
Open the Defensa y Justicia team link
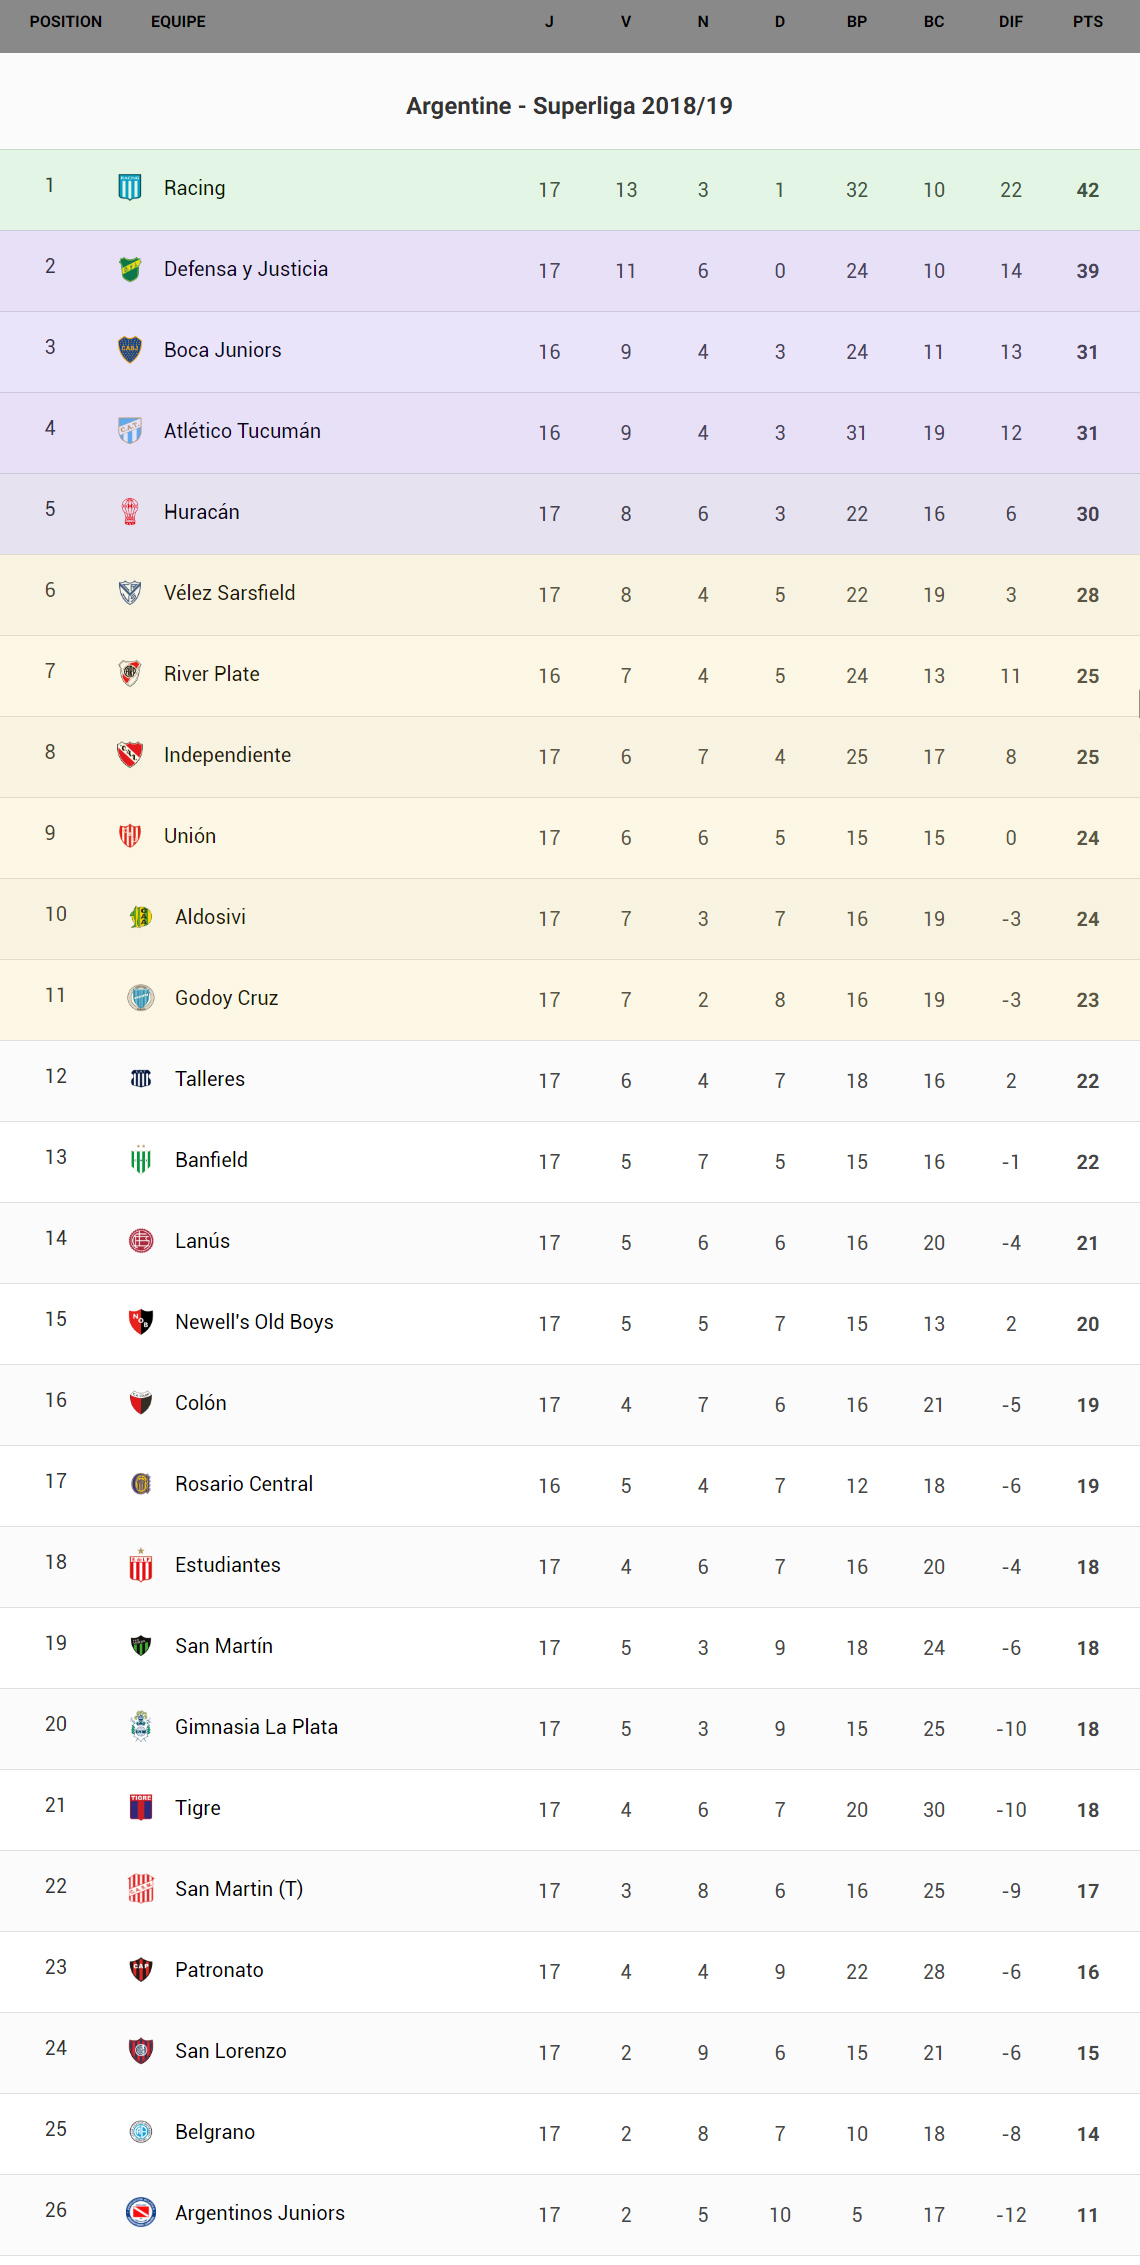[x=246, y=269]
